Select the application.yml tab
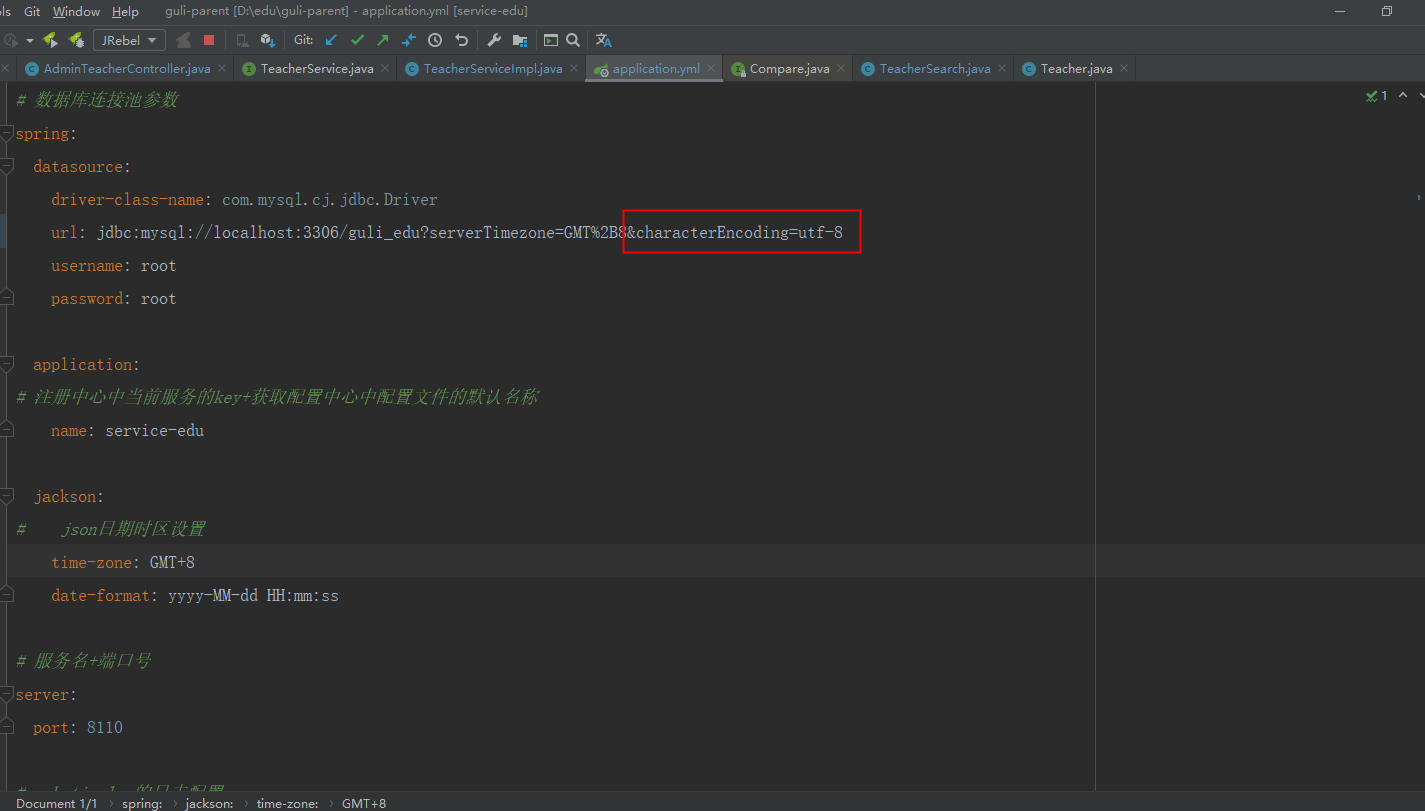The height and width of the screenshot is (811, 1425). point(655,69)
